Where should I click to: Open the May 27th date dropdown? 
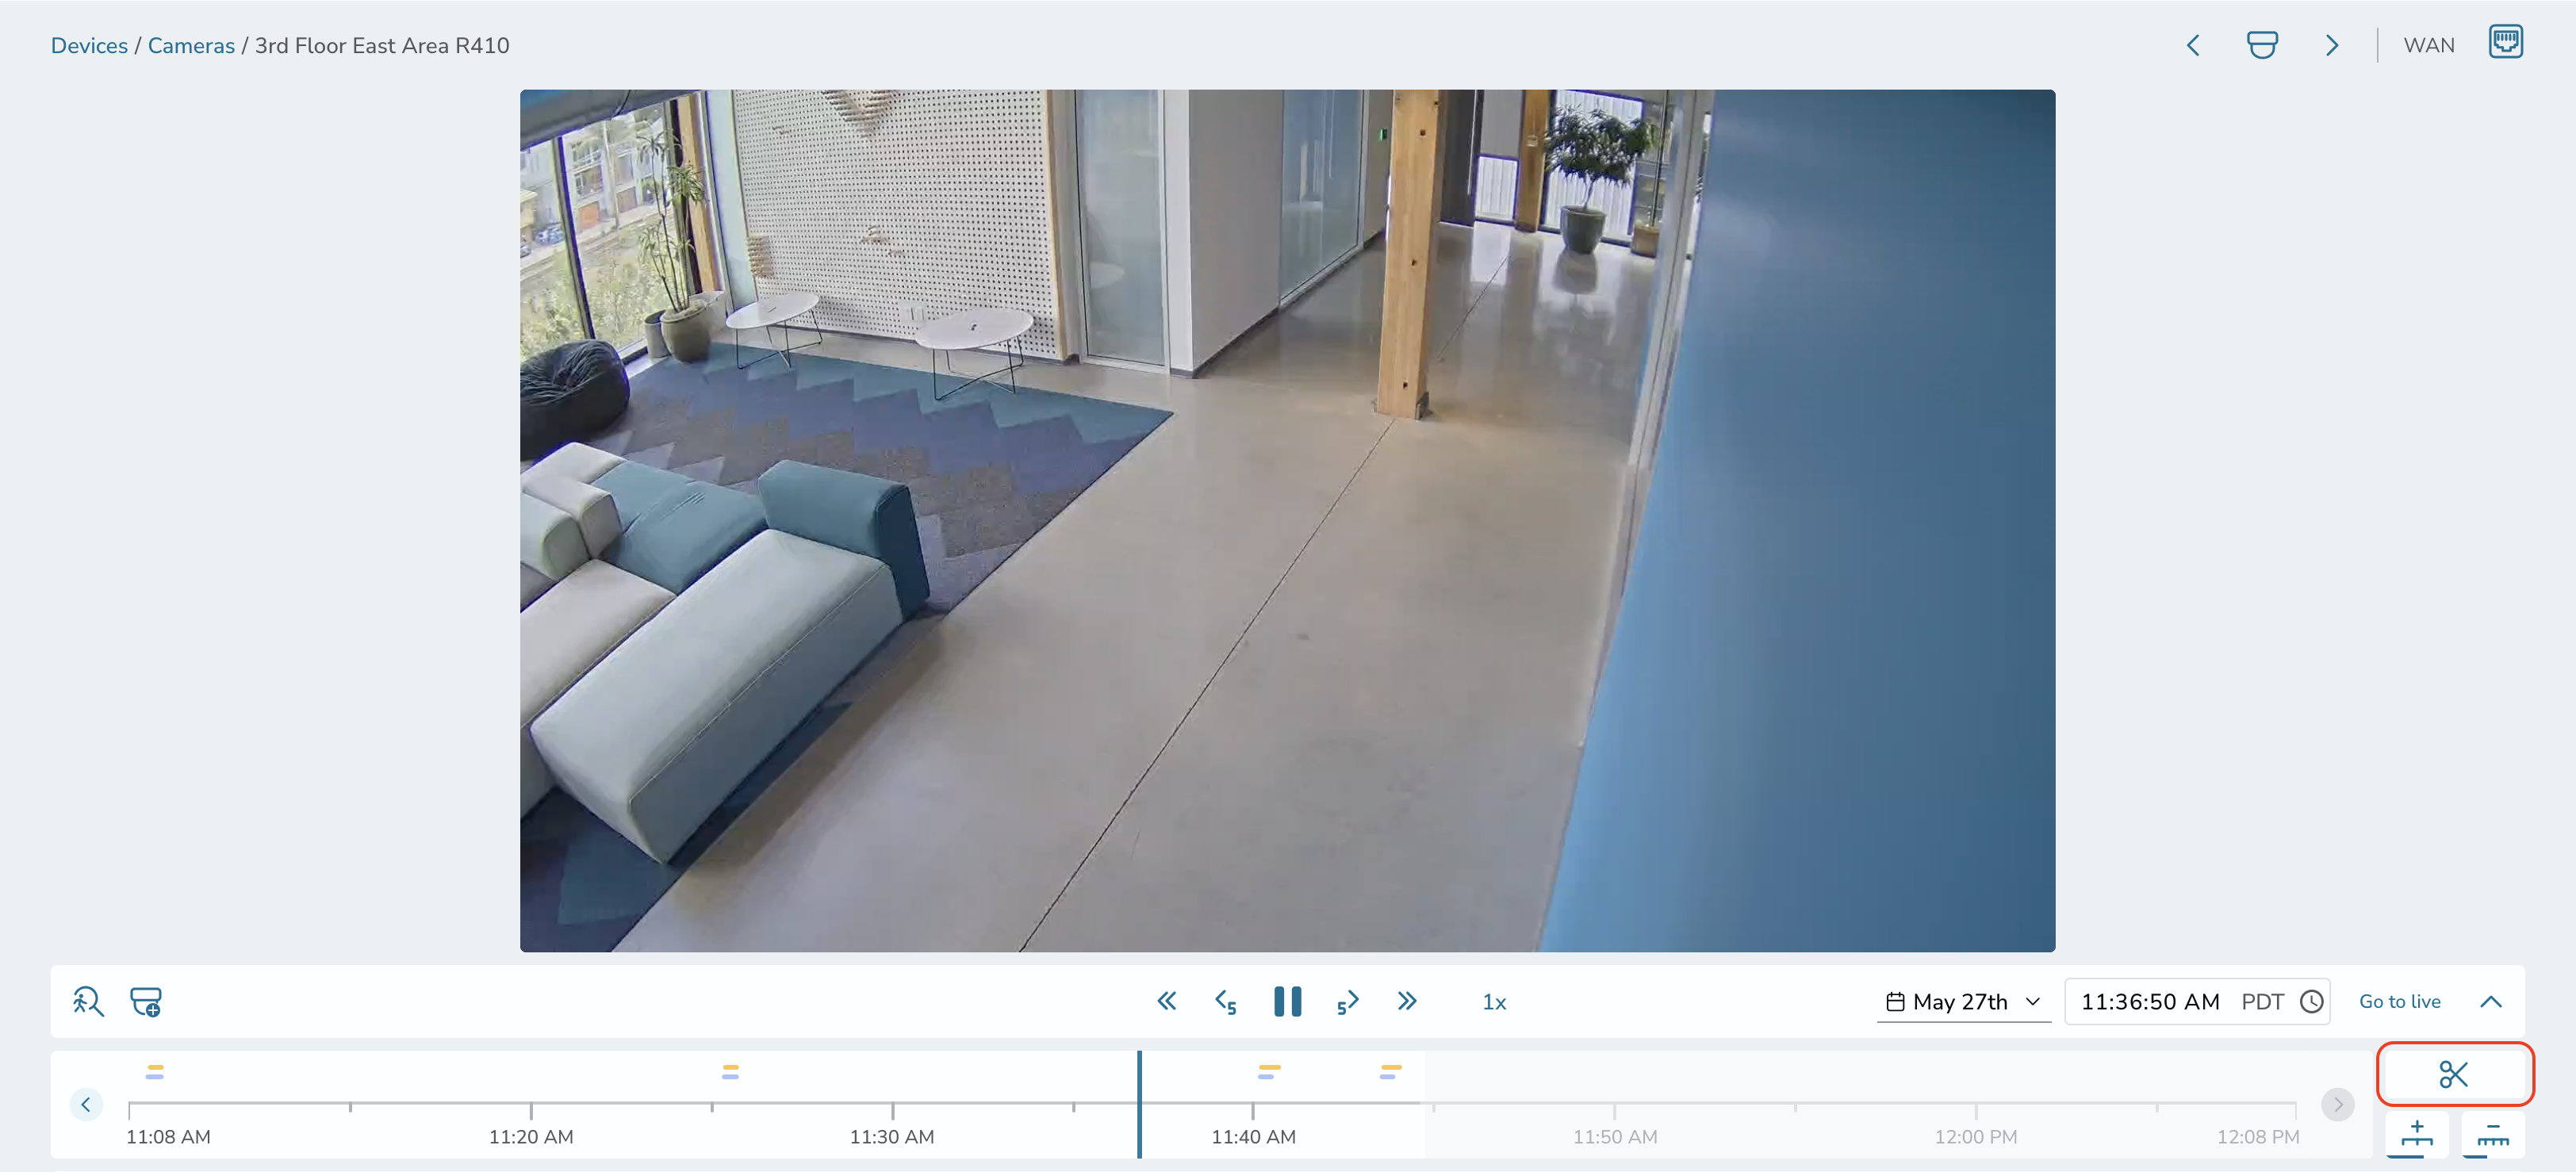coord(1963,1002)
